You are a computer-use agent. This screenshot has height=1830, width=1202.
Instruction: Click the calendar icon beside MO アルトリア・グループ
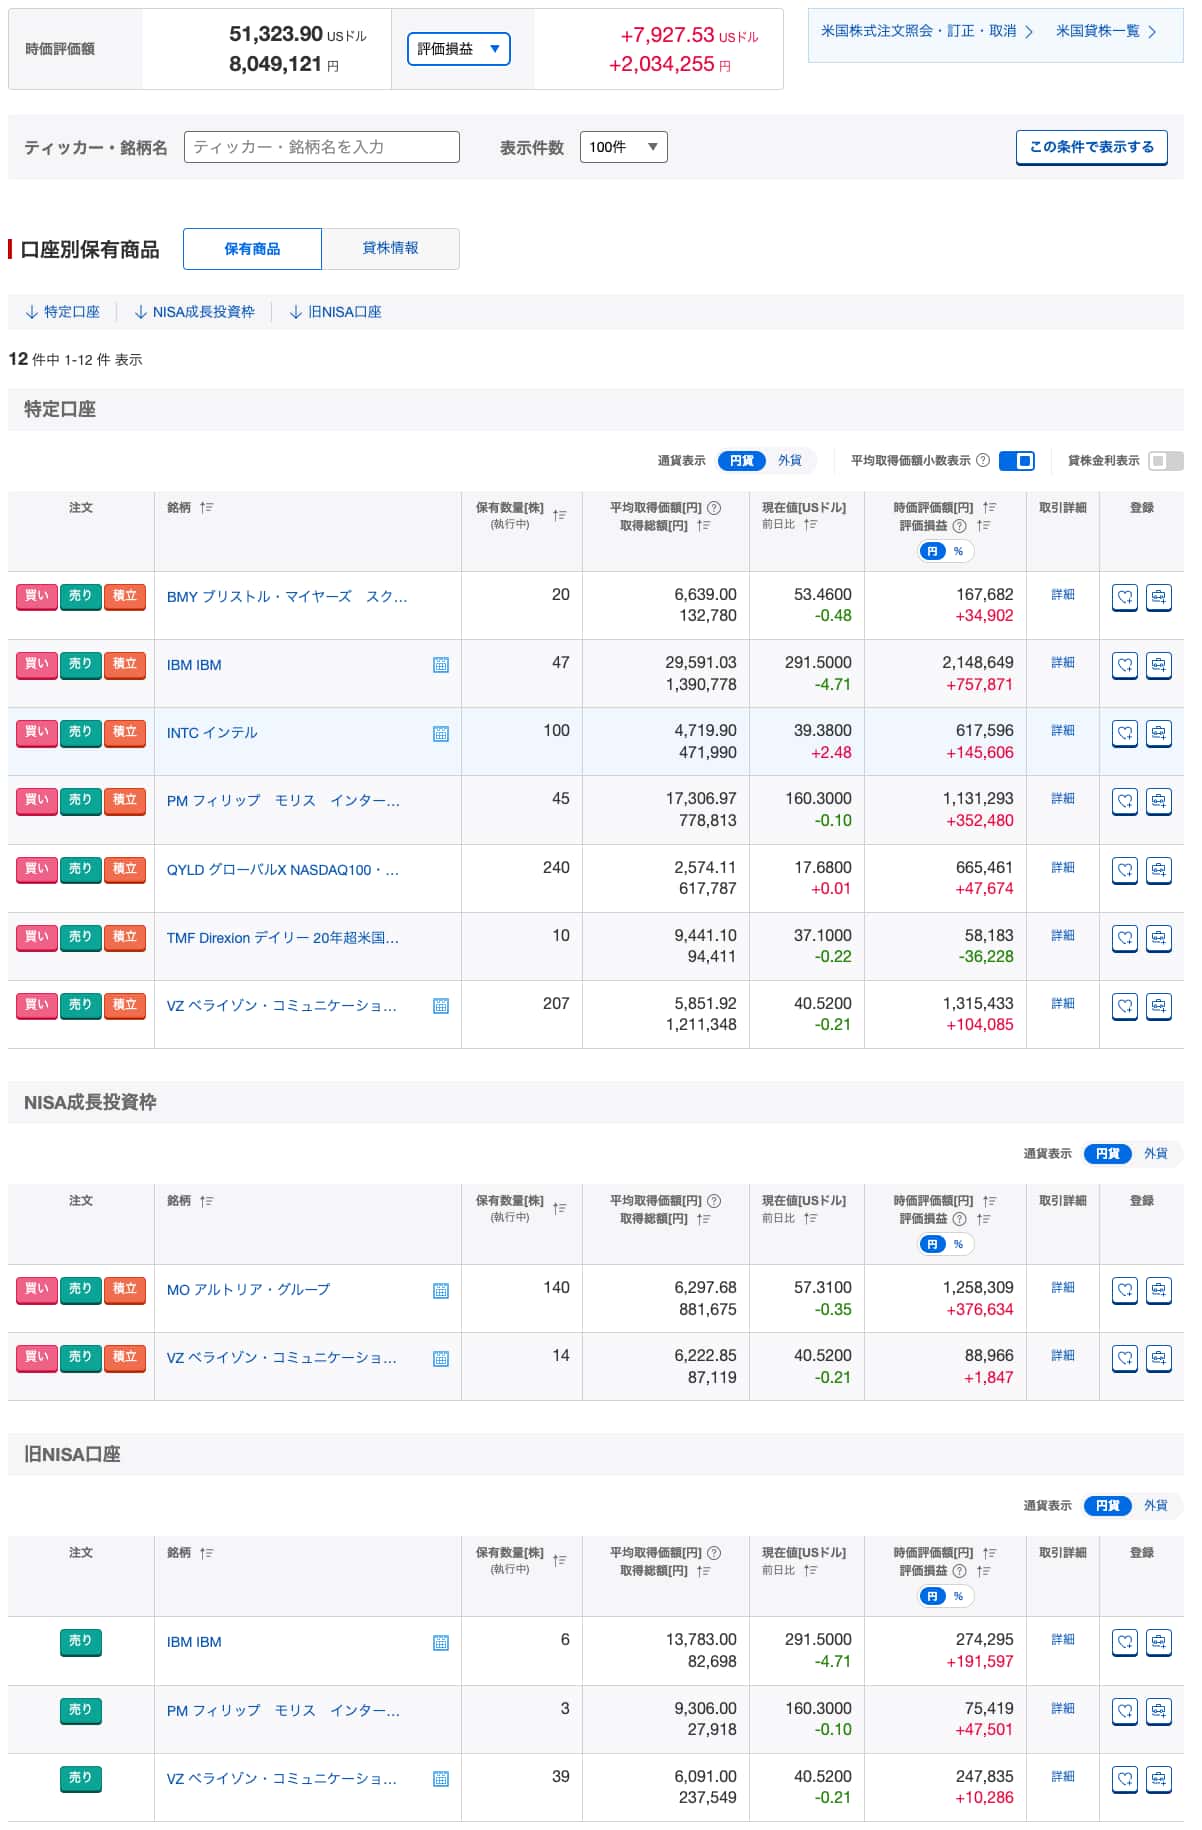pos(440,1290)
